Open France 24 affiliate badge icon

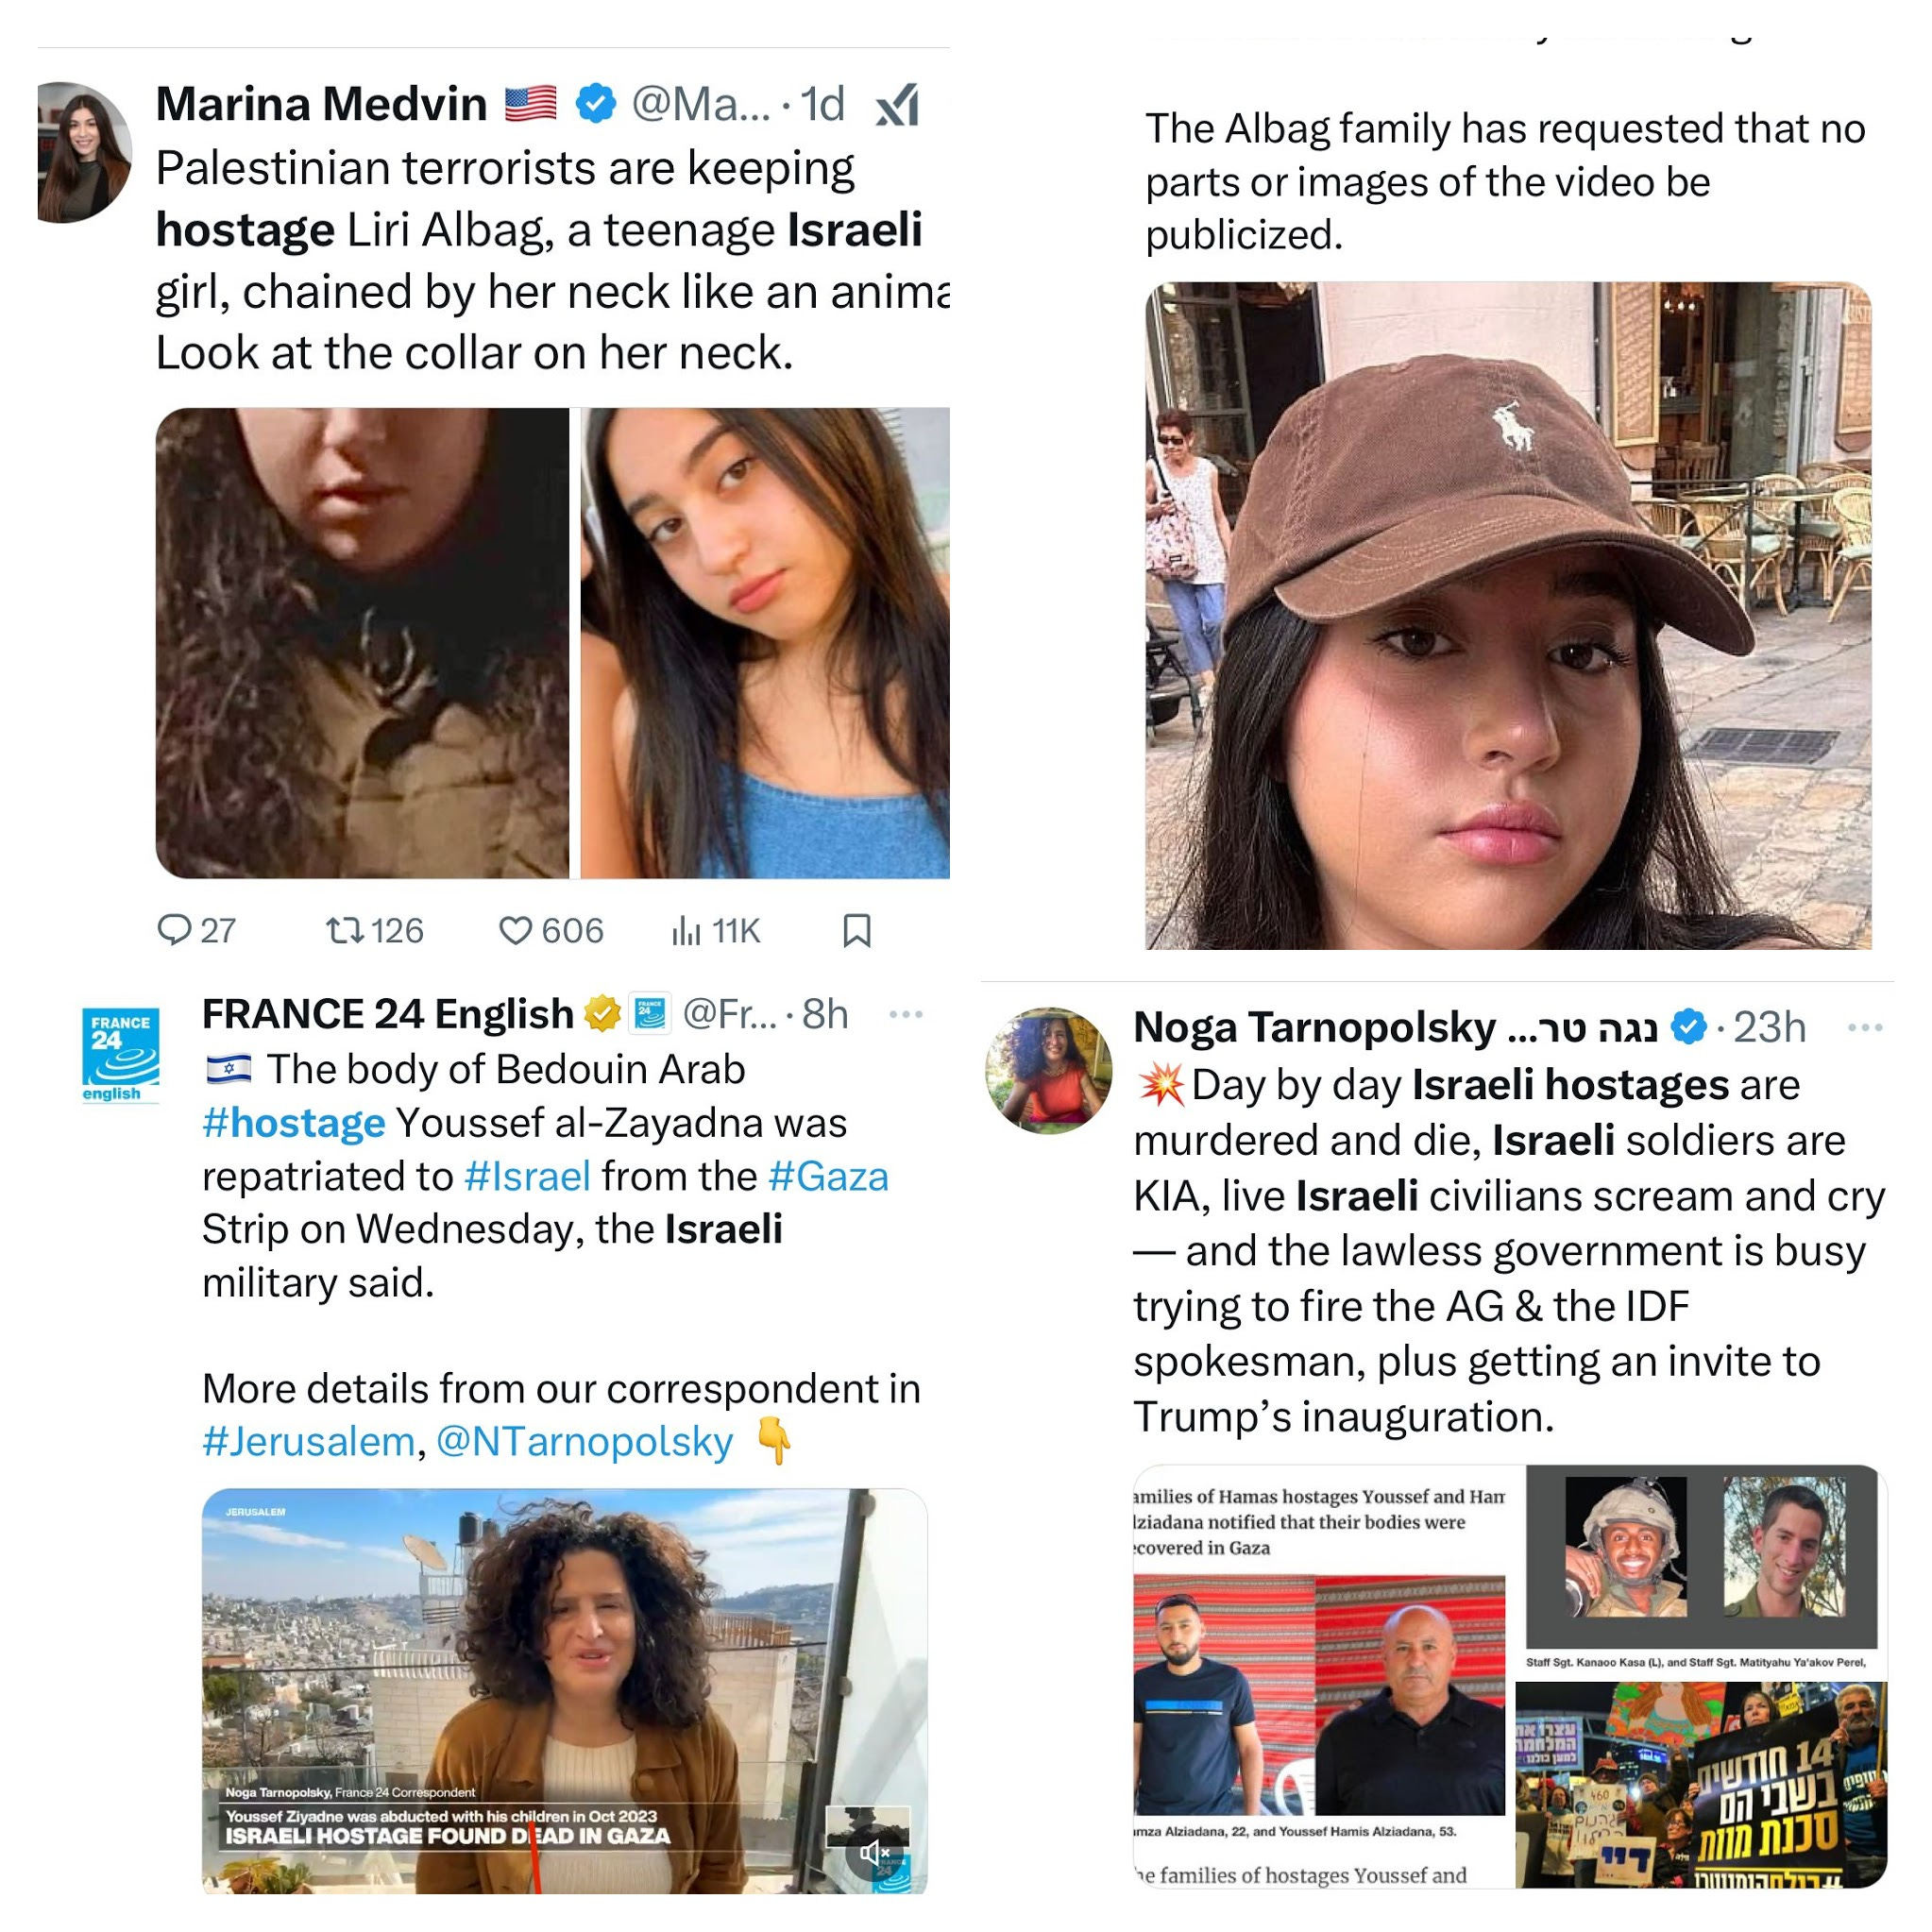[x=650, y=1014]
